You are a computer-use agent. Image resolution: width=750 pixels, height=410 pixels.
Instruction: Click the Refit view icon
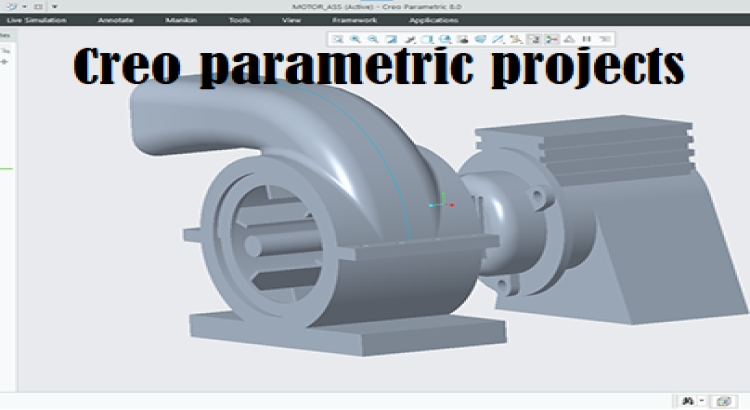[x=338, y=39]
